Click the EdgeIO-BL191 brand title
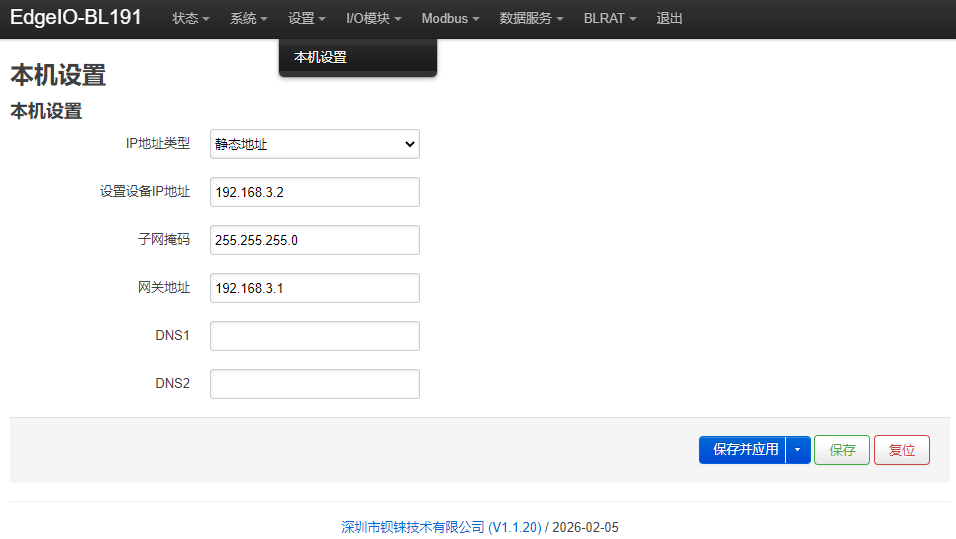 pyautogui.click(x=76, y=17)
